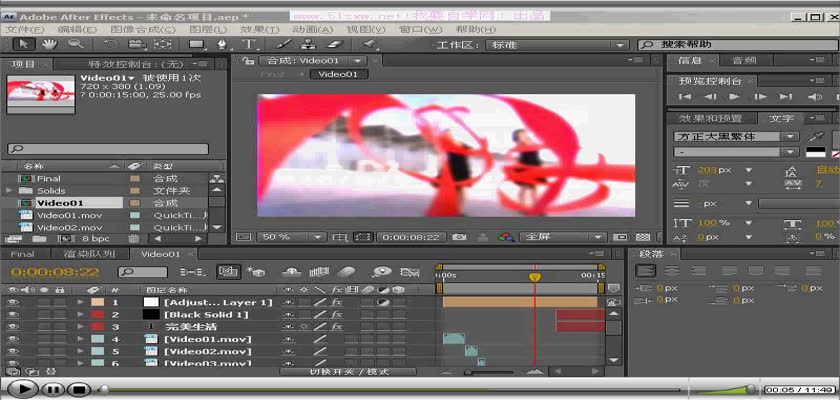Expand Adjustment Layer 1 properties

pyautogui.click(x=80, y=303)
